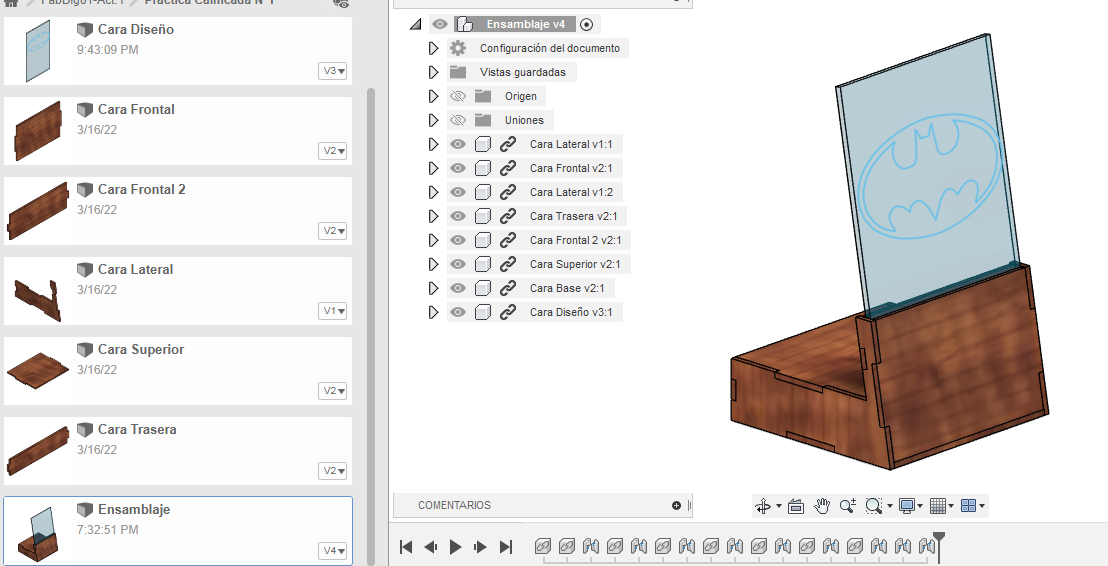This screenshot has width=1108, height=566.
Task: Select the Zoom magnifier tool
Action: coord(847,506)
